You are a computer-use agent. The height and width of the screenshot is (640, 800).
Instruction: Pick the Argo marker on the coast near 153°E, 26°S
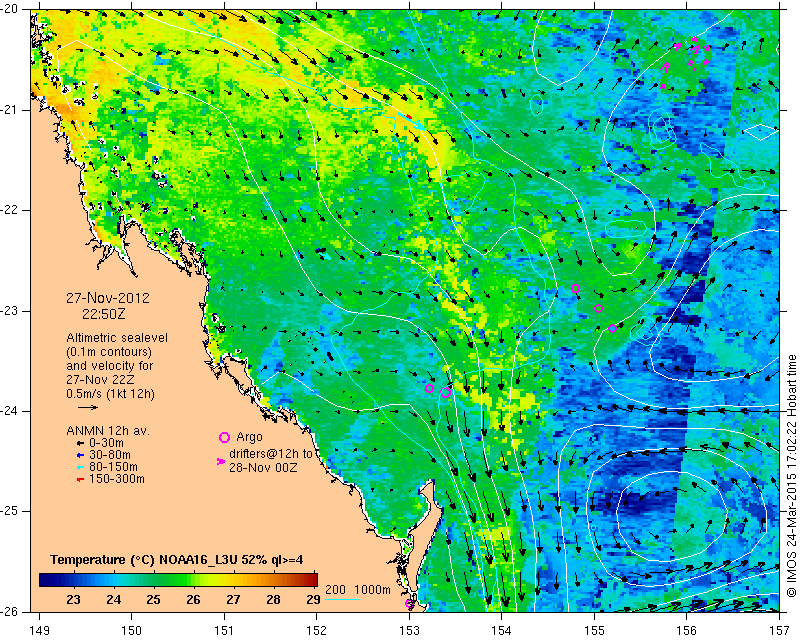coord(409,603)
